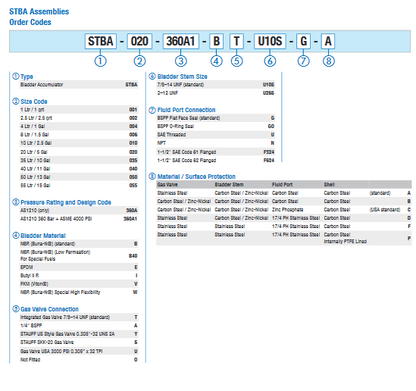Click the size code value '040'

click(x=133, y=169)
